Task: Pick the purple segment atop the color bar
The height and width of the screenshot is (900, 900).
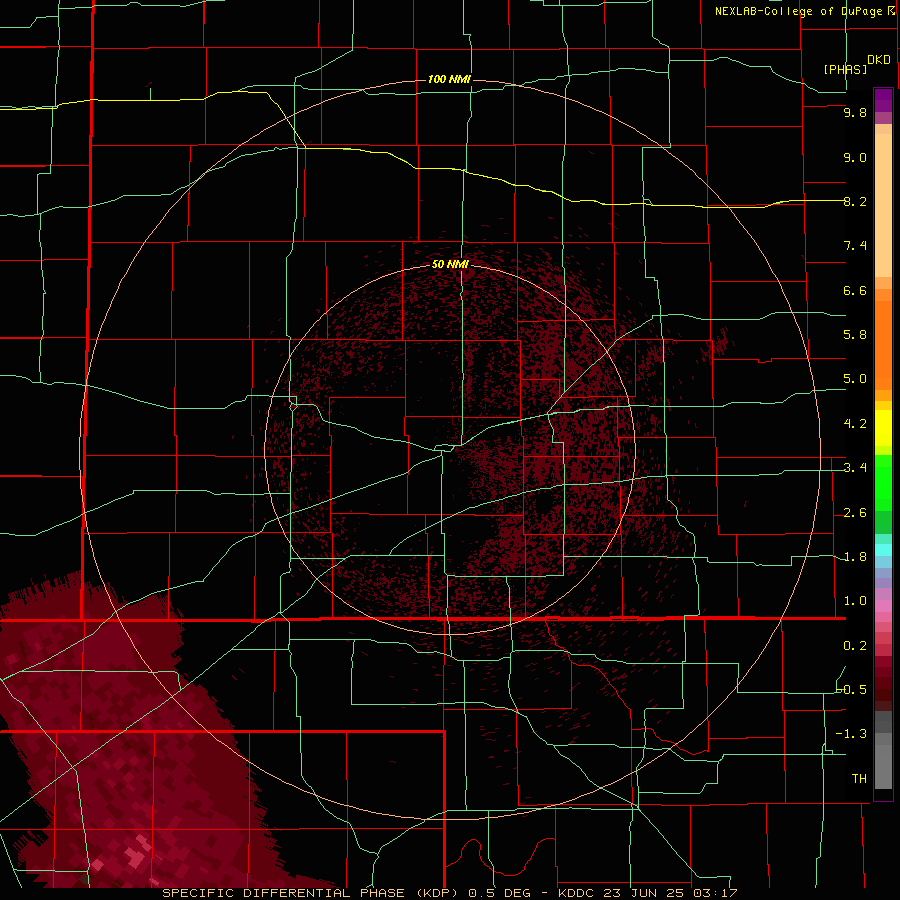Action: (x=883, y=100)
